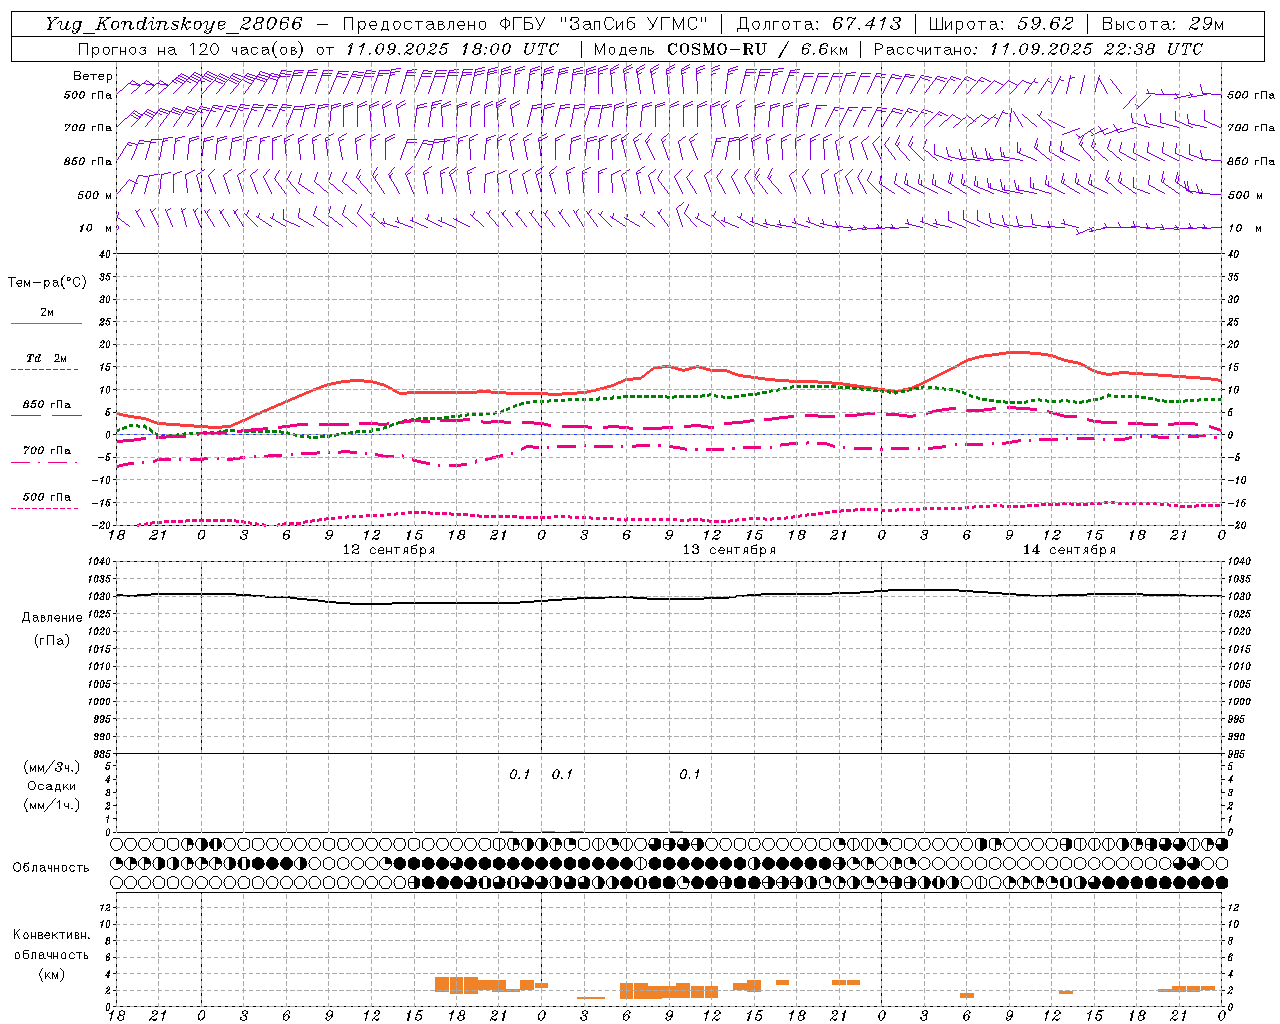Screen dimensions: 1280x1024
Task: Select the Давление panel label
Action: click(51, 618)
